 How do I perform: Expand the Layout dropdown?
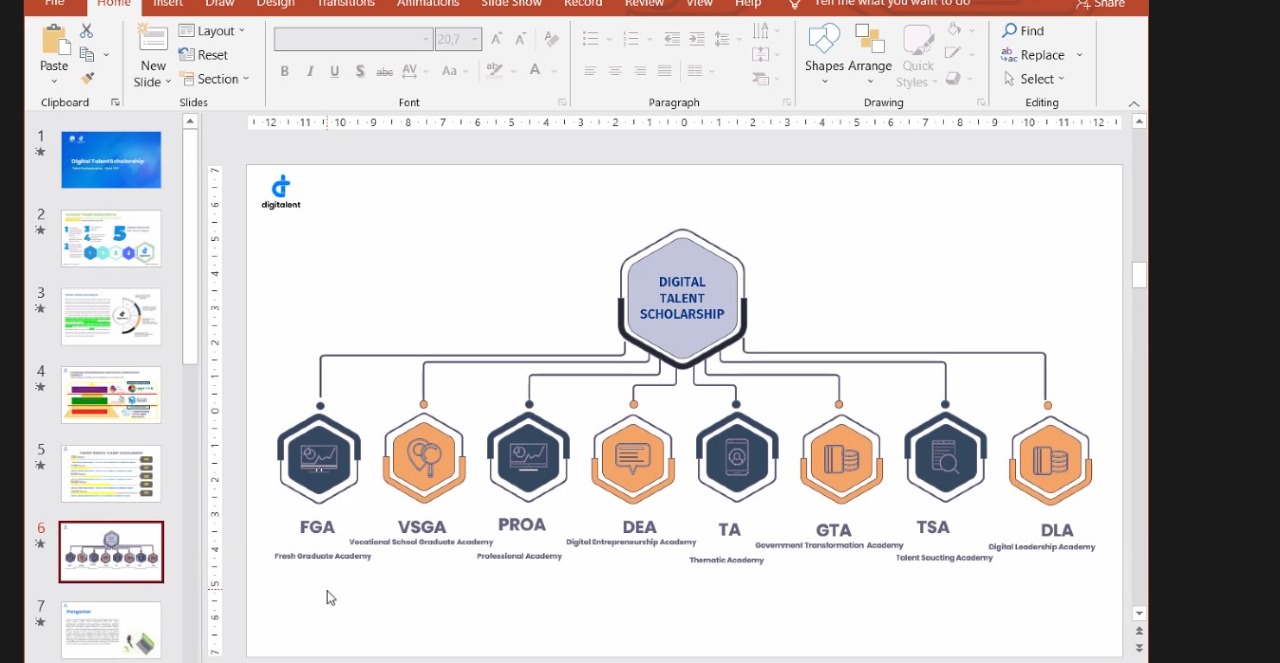[213, 31]
